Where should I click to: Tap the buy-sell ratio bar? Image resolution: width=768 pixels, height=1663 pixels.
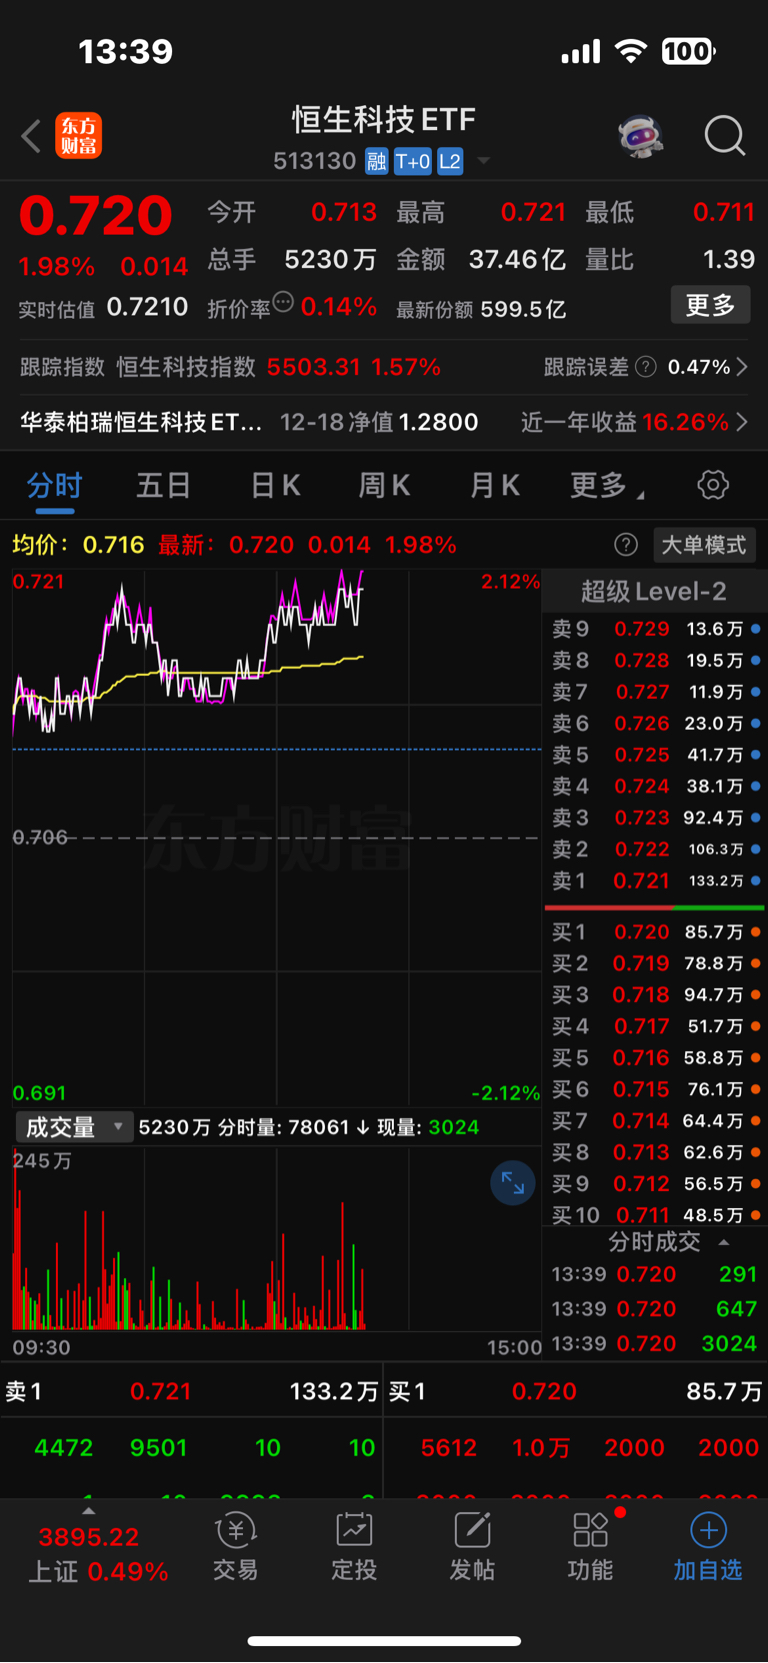(655, 908)
